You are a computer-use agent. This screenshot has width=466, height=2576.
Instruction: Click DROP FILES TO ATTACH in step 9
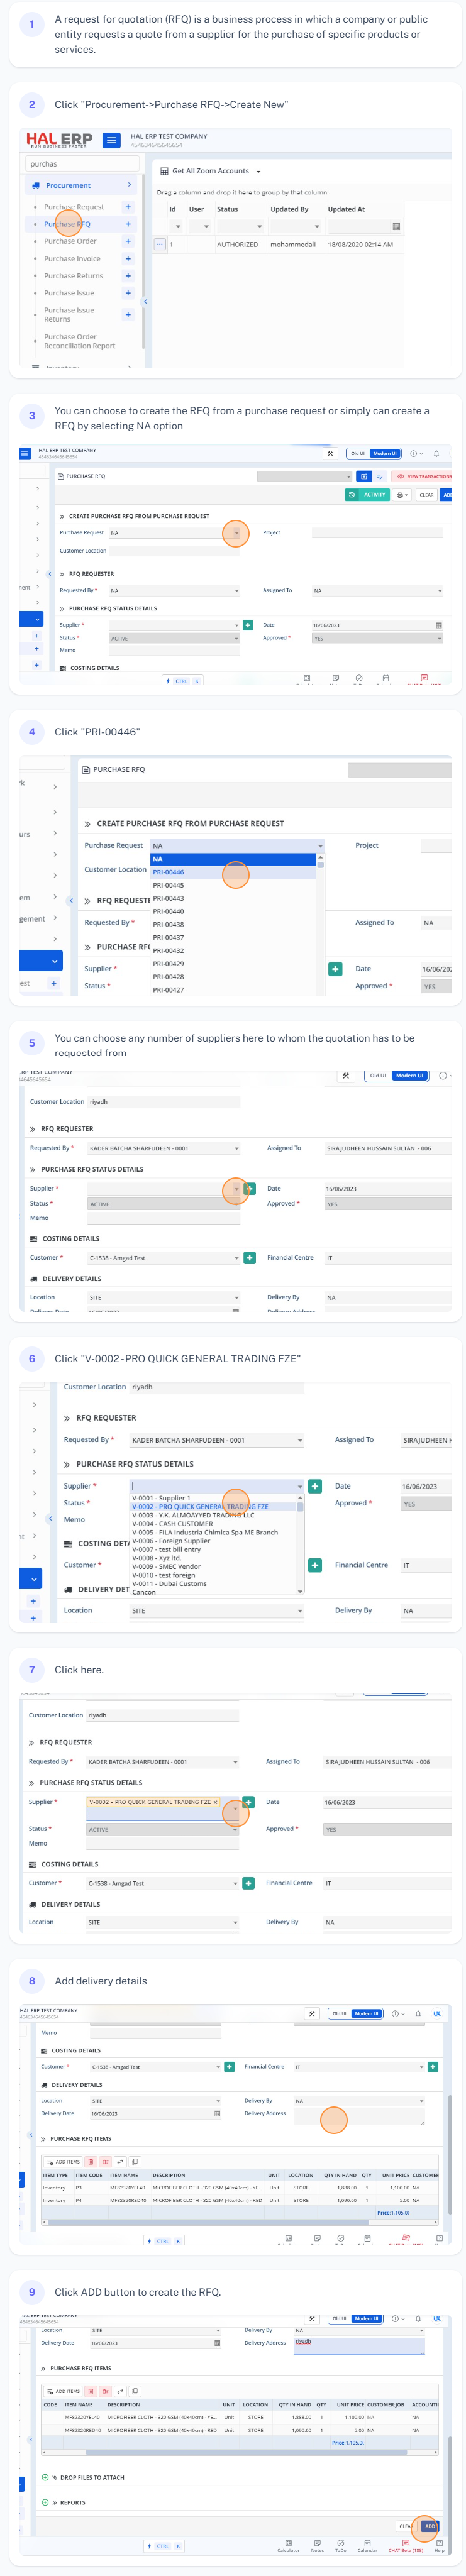[x=92, y=2478]
